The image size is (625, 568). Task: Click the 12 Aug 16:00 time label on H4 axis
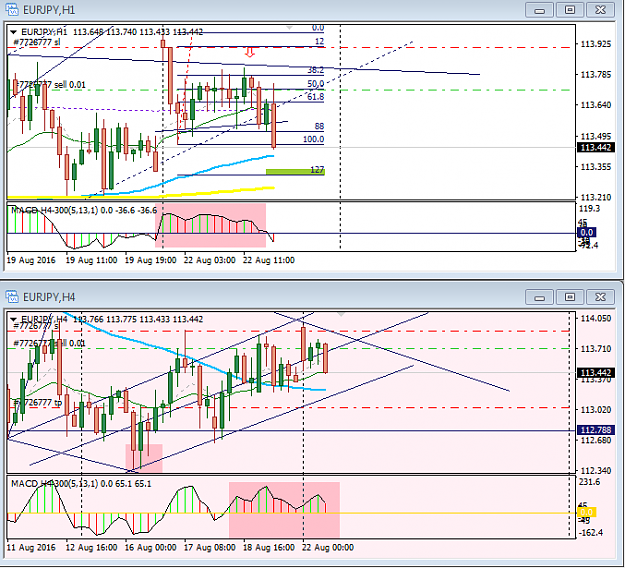coord(91,548)
